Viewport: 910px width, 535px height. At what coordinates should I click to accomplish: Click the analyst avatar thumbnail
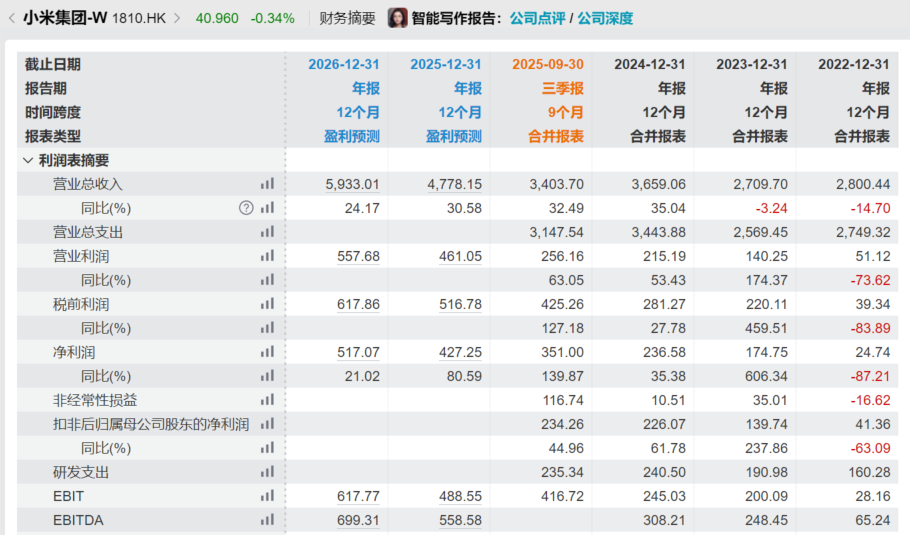pyautogui.click(x=397, y=18)
